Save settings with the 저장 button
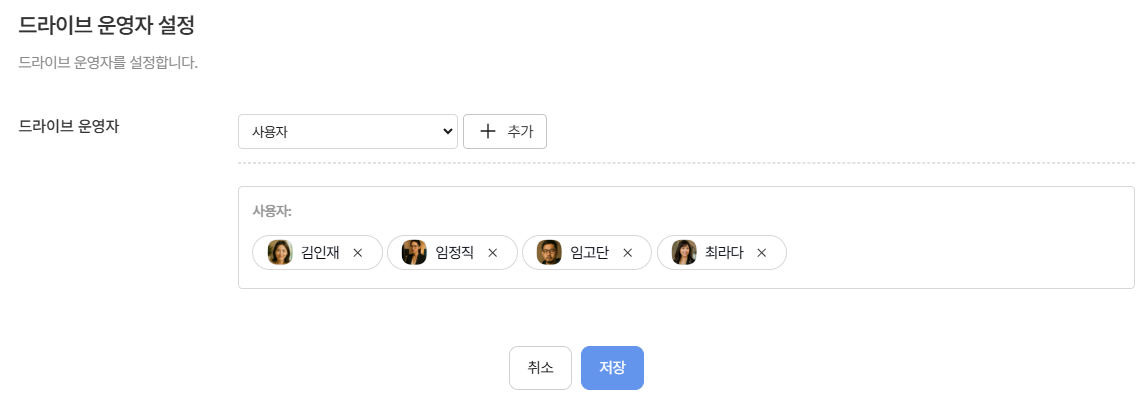1148x406 pixels. (612, 368)
